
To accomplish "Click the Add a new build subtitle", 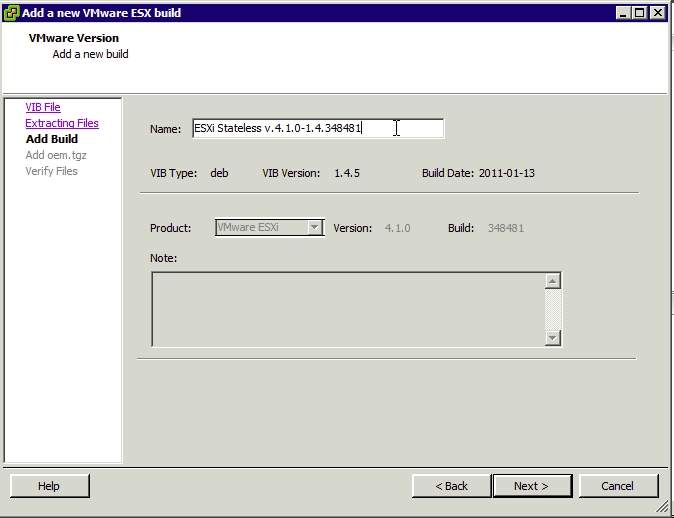I will 90,54.
